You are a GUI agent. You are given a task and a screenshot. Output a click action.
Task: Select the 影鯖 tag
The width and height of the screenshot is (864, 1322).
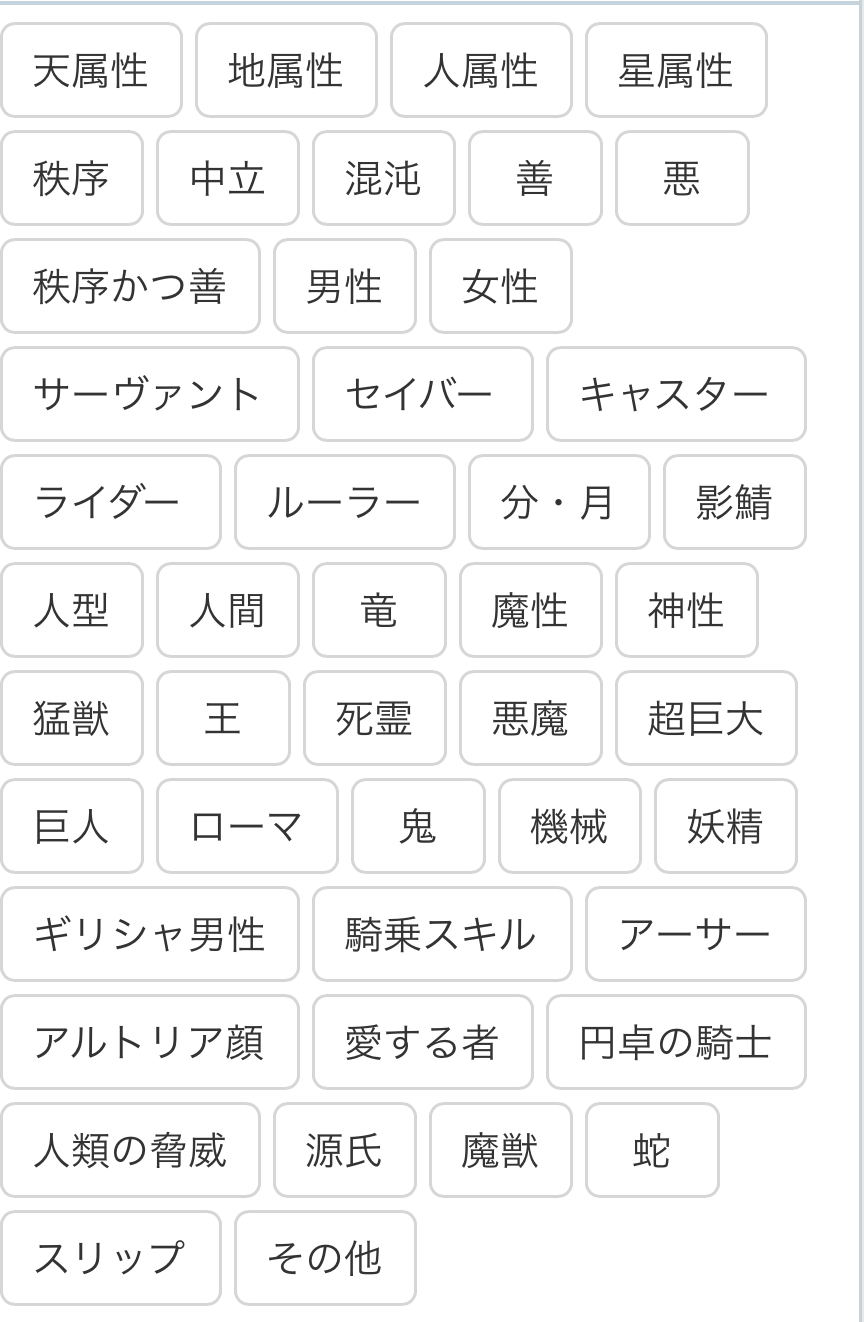(734, 503)
